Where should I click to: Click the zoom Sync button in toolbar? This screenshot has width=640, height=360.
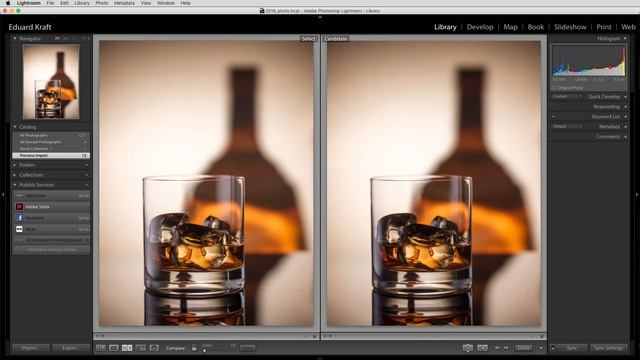(247, 348)
